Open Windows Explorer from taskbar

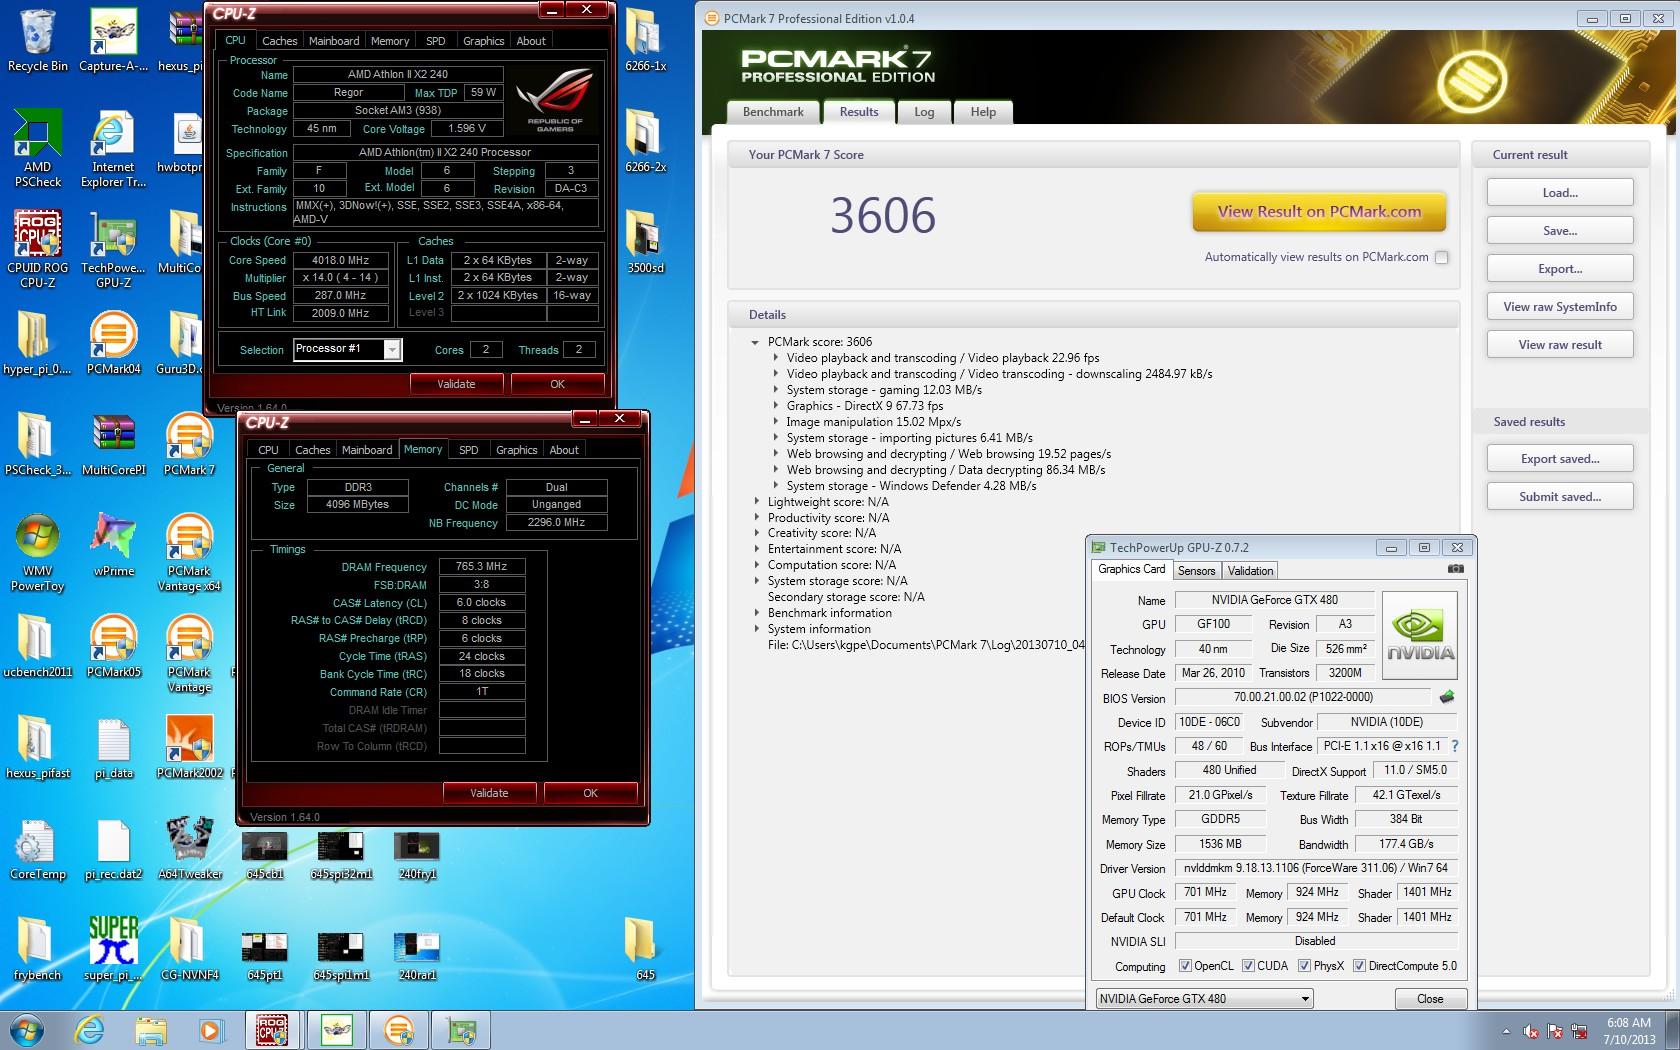coord(151,1029)
